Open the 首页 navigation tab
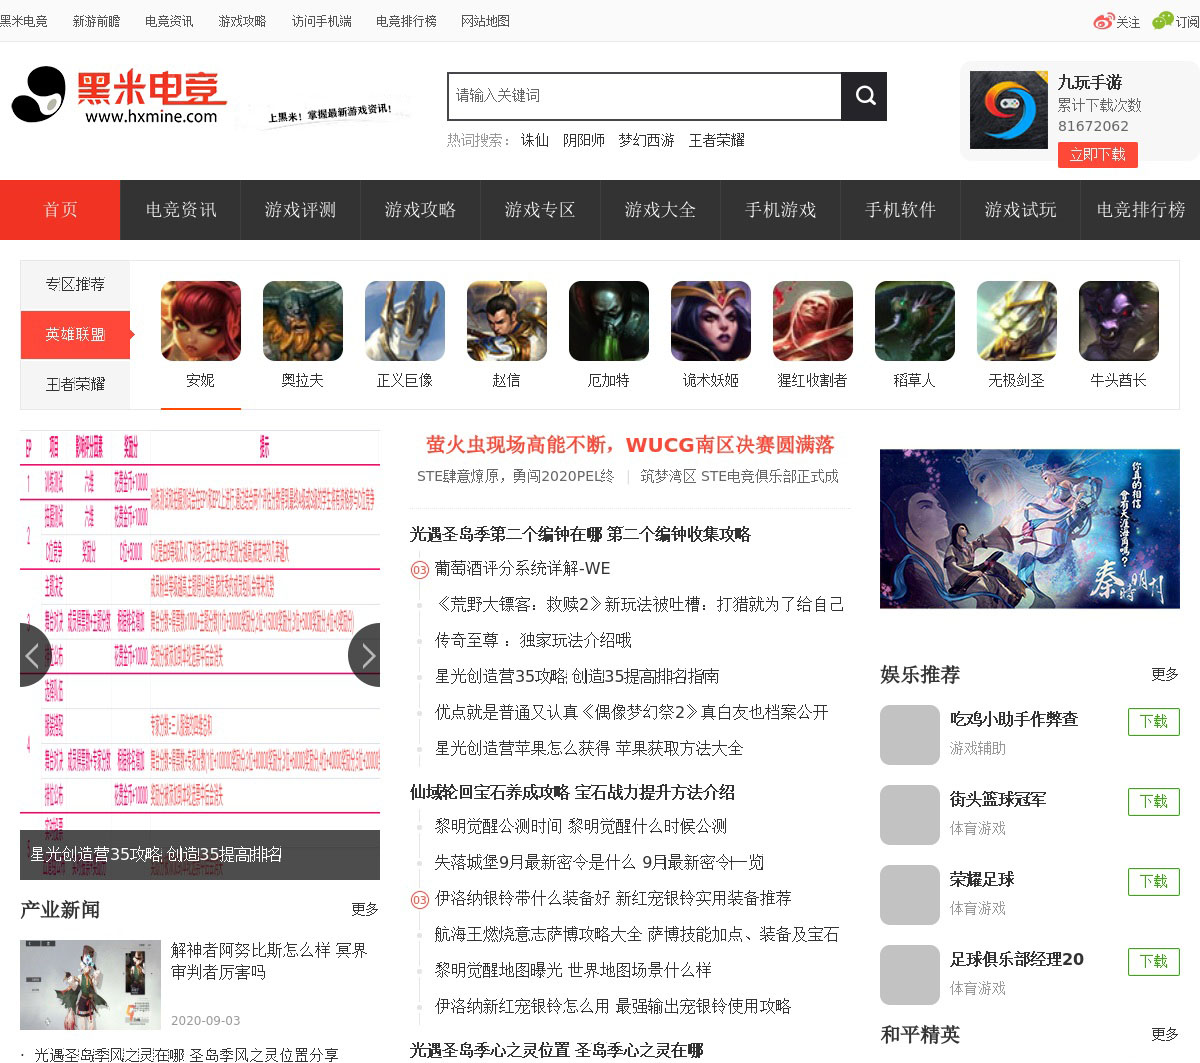The height and width of the screenshot is (1063, 1200). tap(60, 210)
